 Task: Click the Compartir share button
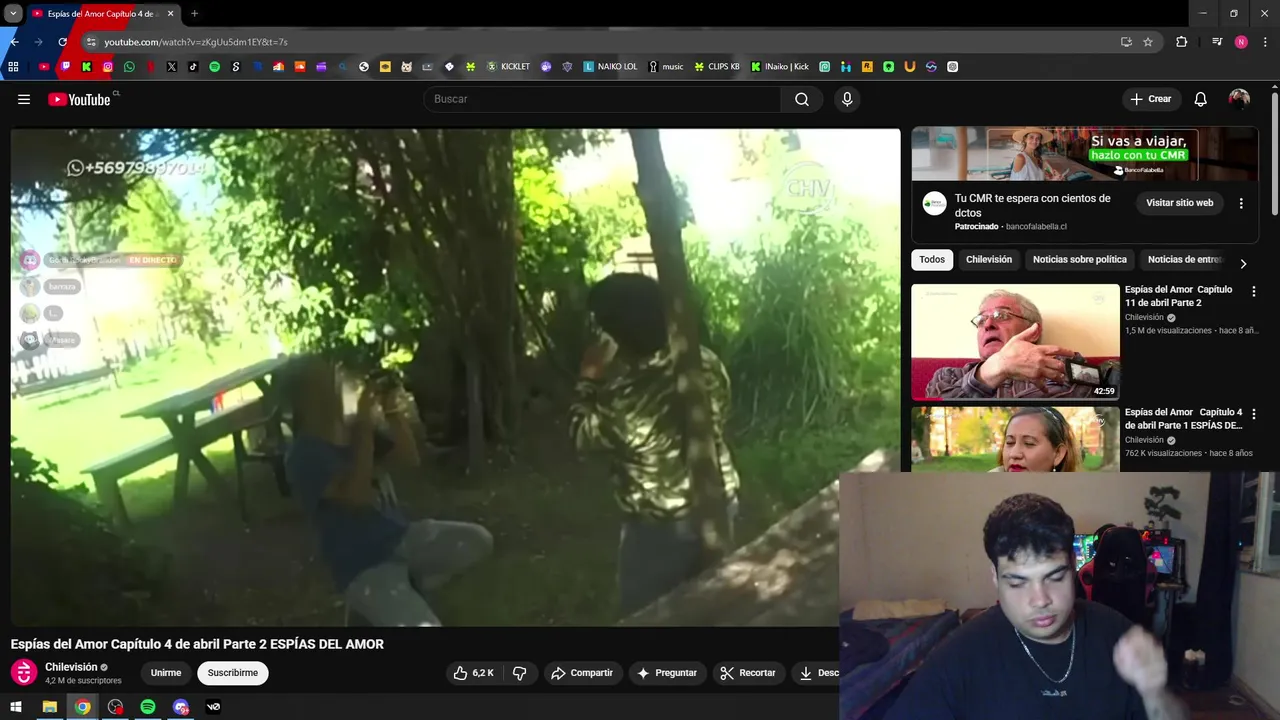[x=582, y=673]
